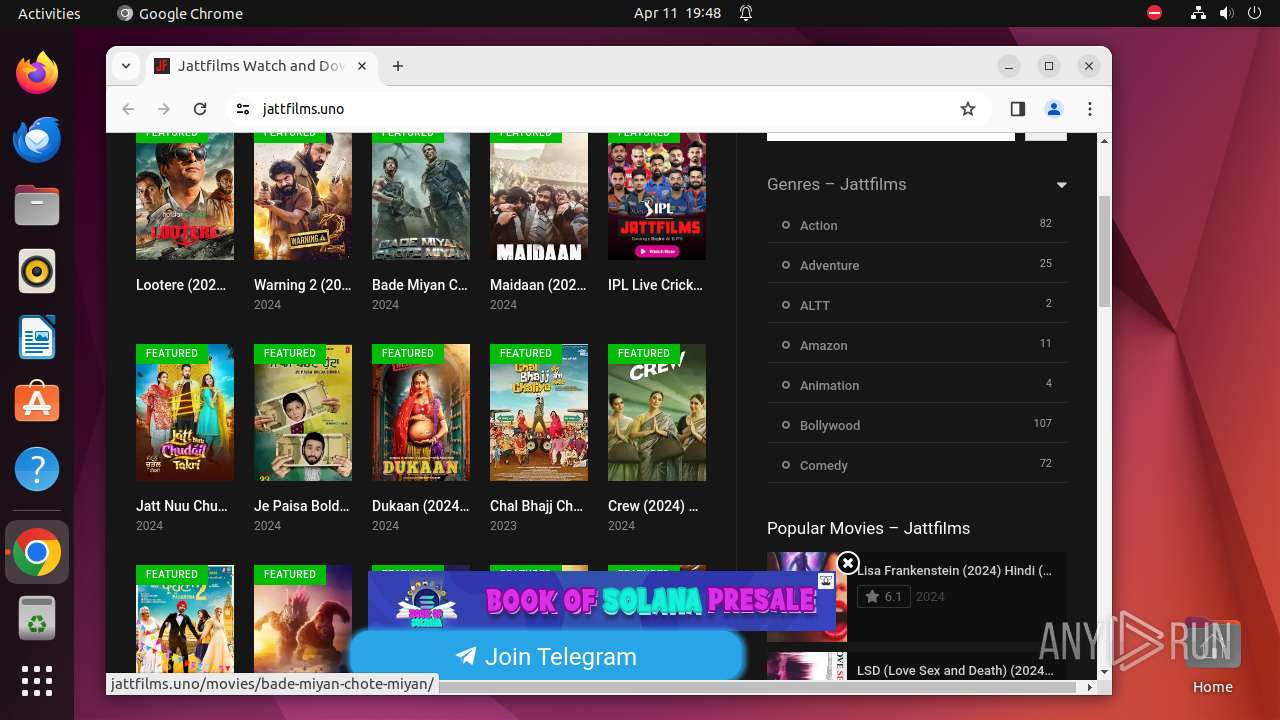Viewport: 1280px width, 720px height.
Task: Open the volume icon in top bar
Action: tap(1226, 13)
